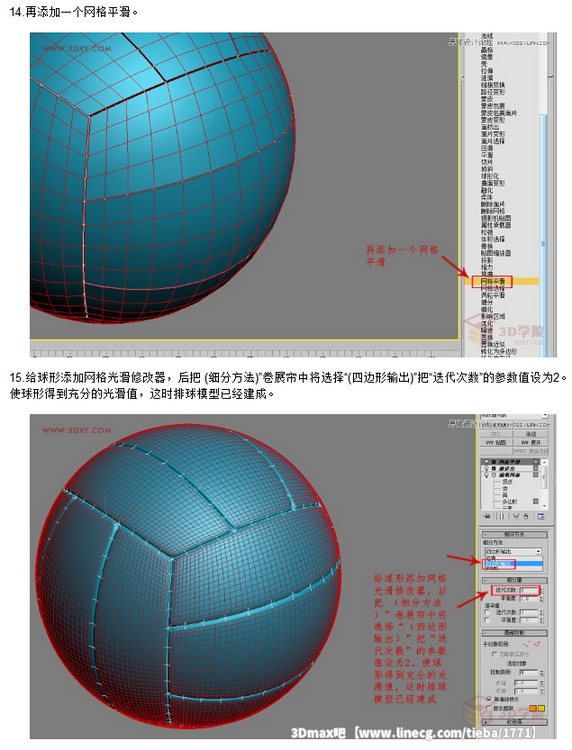Screen dimensions: 572x750
Task: Toggle 显示框架 checkbox
Action: pos(489,708)
